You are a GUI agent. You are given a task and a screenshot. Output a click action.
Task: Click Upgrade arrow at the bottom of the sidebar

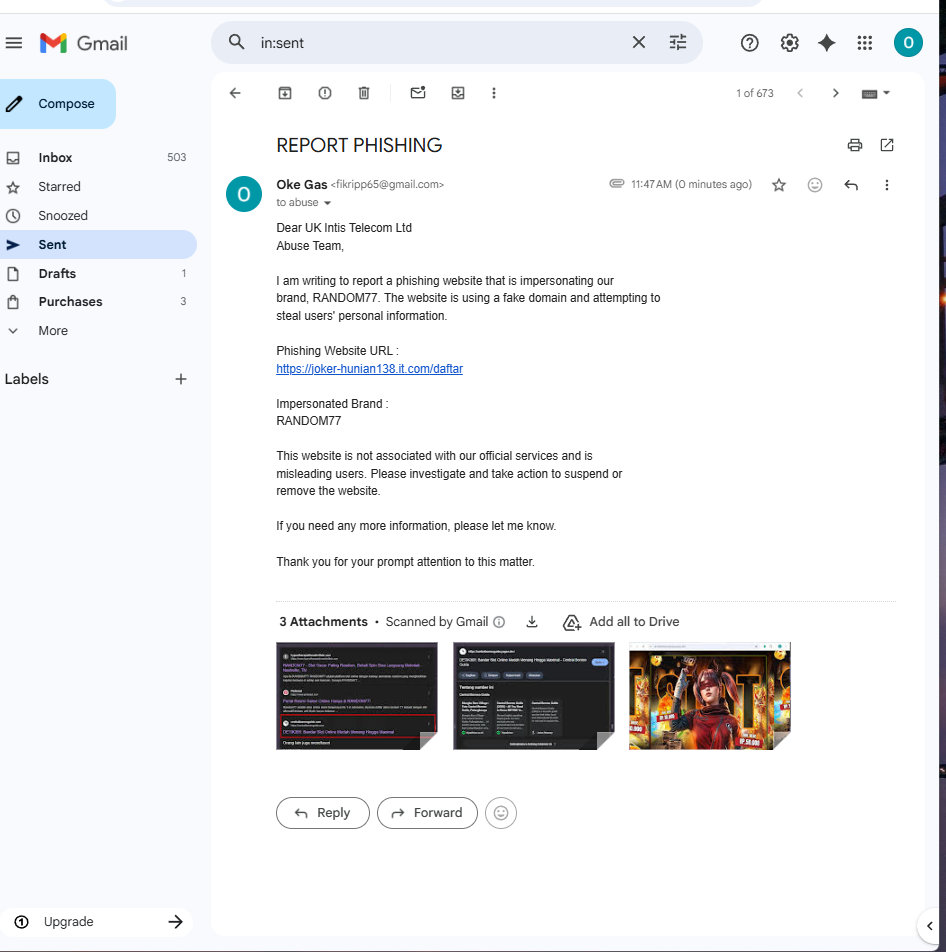click(175, 922)
